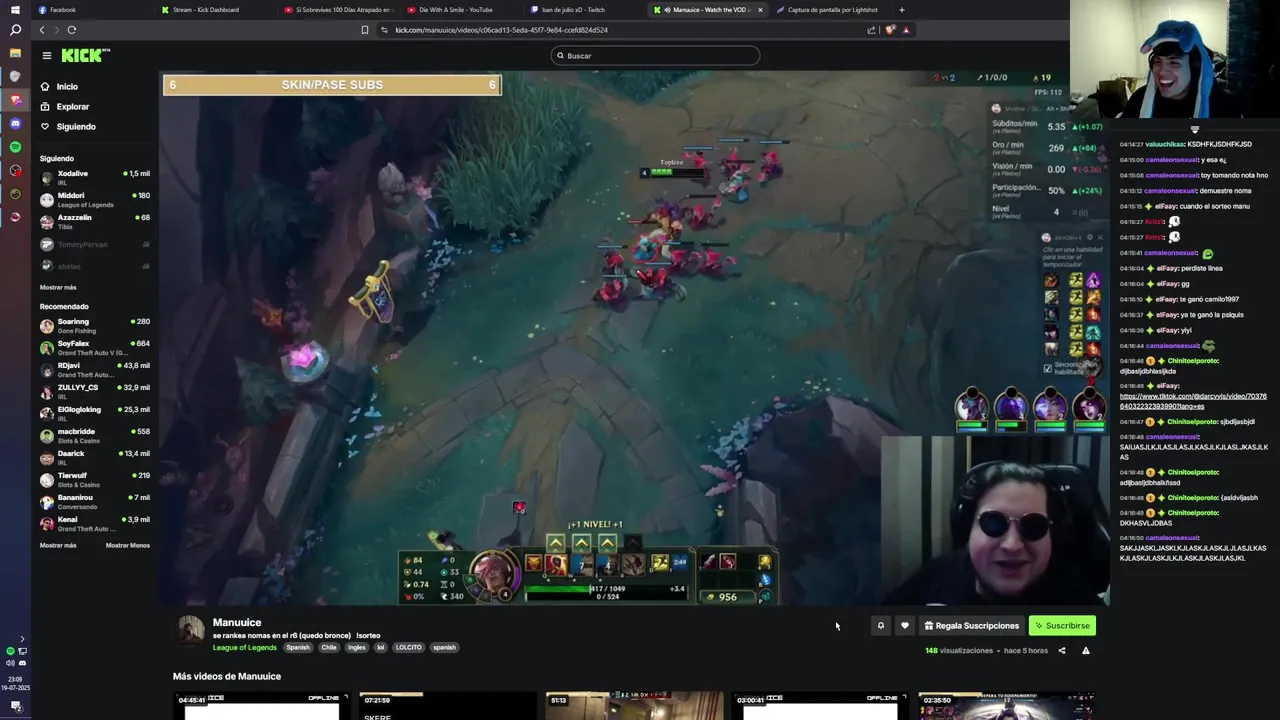Select the ingles tag
The width and height of the screenshot is (1280, 720).
click(x=357, y=648)
